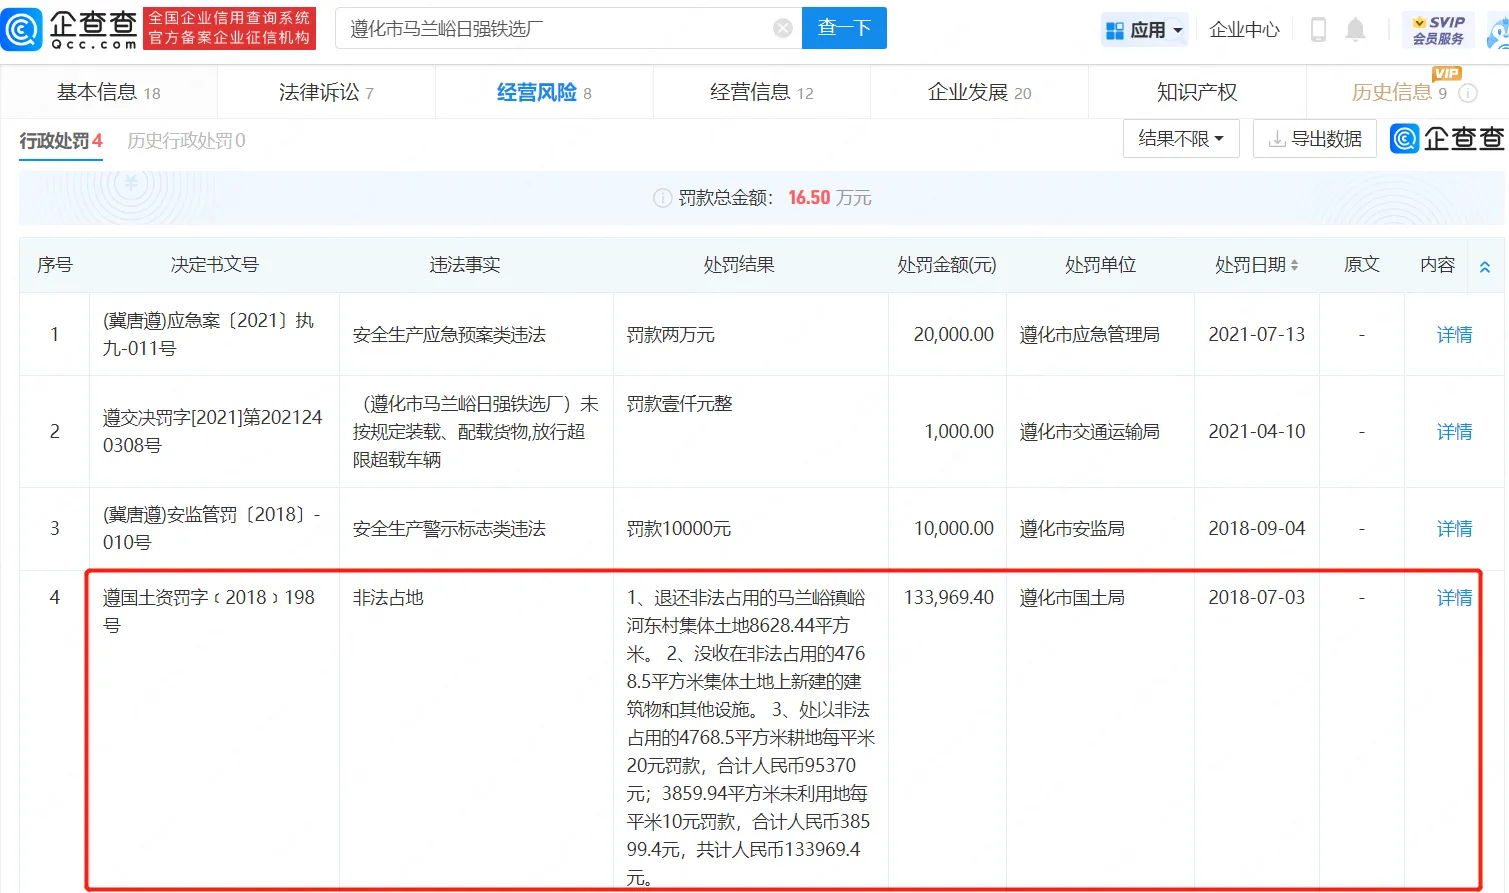Open the 结果不限 filter dropdown
1509x893 pixels.
tap(1181, 138)
